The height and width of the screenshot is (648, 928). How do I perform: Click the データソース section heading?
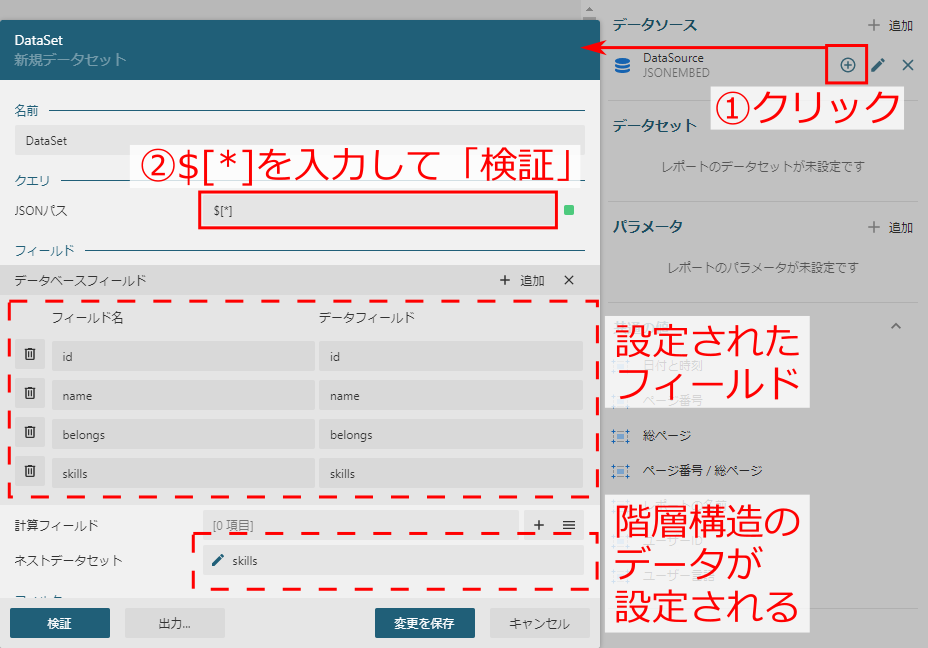[x=654, y=25]
